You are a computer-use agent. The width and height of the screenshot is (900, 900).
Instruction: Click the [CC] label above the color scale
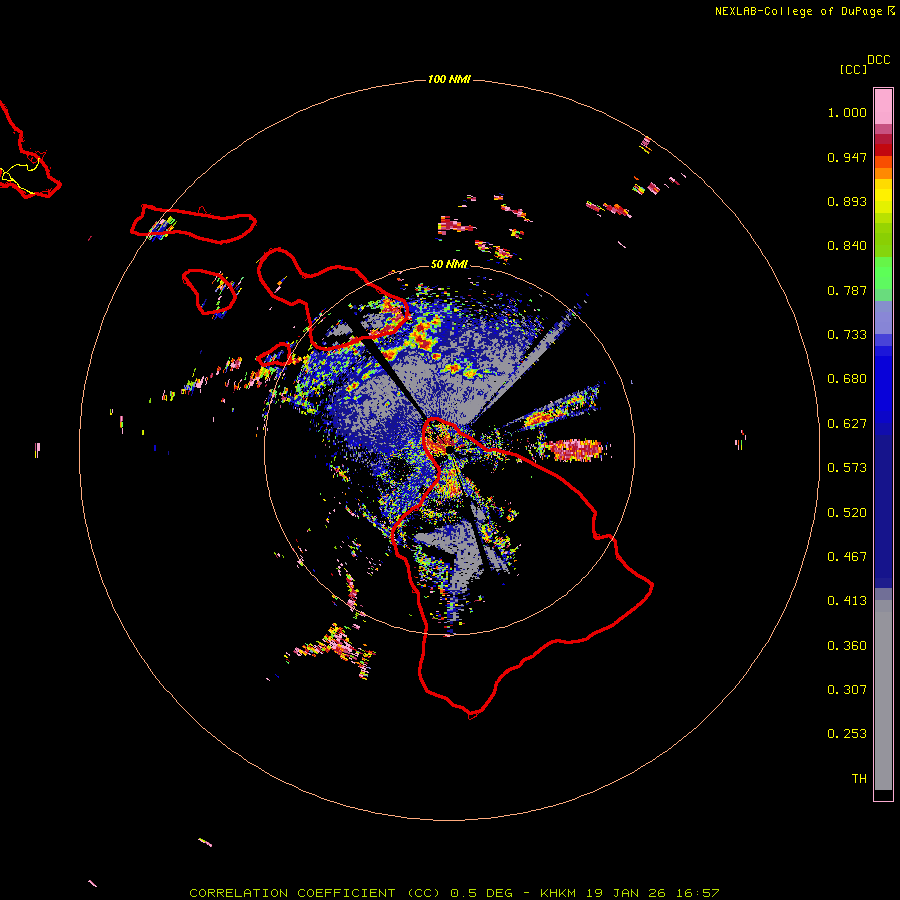coord(854,69)
